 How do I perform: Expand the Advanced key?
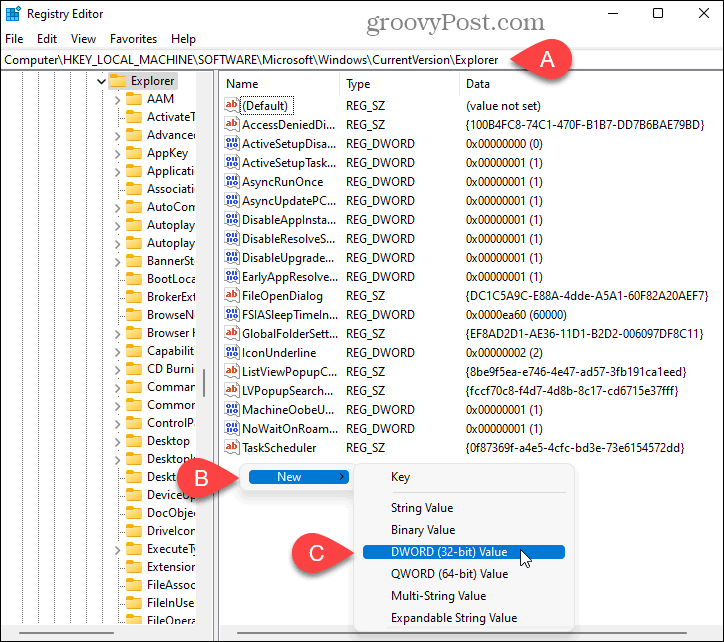pos(117,135)
